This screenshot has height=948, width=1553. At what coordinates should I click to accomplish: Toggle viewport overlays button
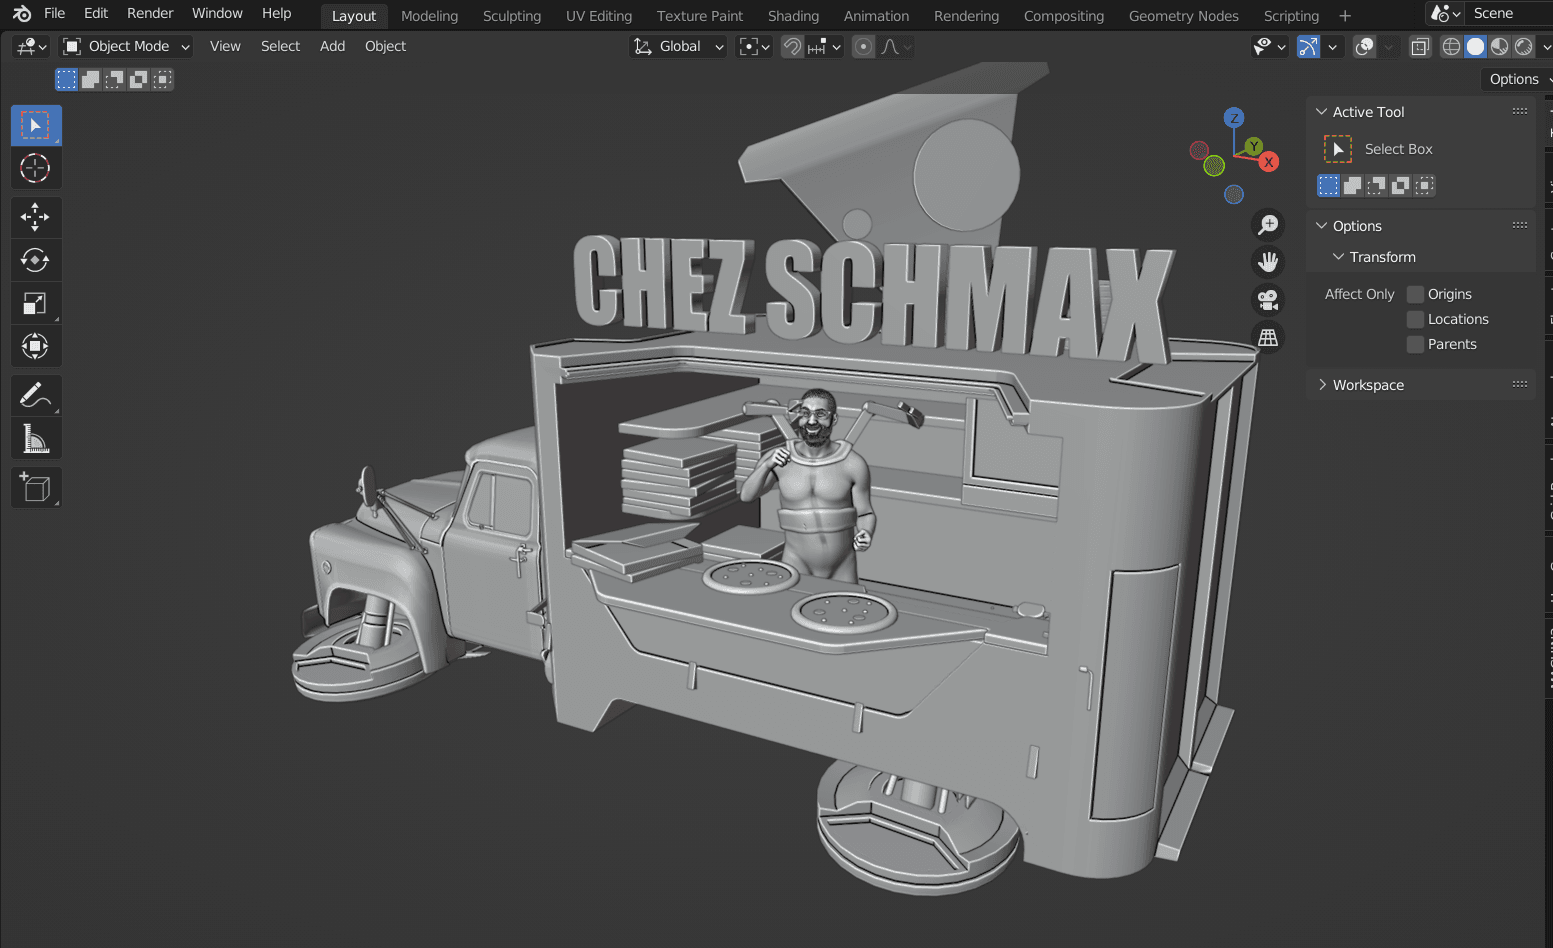coord(1364,46)
